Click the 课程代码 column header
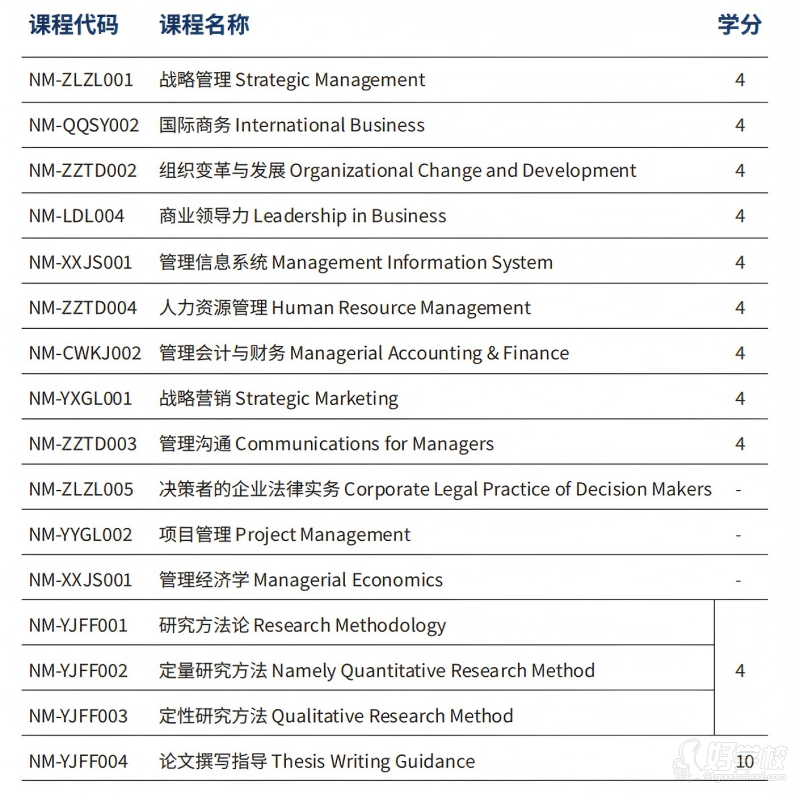Screen dimensions: 800x794 73,25
